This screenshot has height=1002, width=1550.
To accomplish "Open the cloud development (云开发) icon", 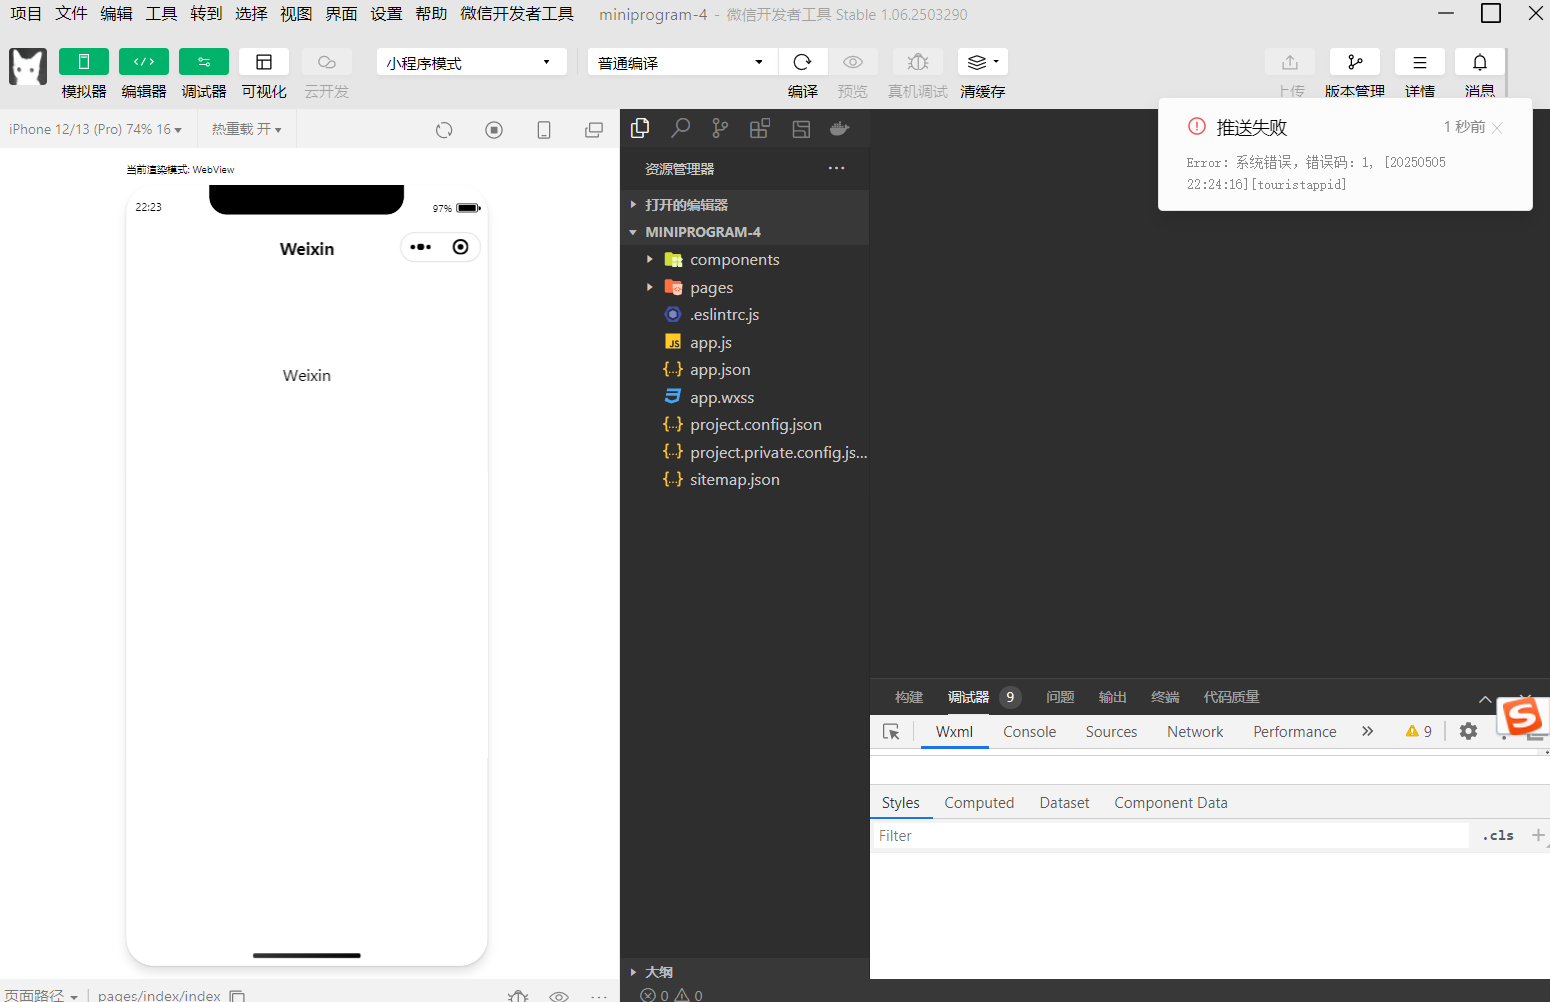I will [x=327, y=62].
